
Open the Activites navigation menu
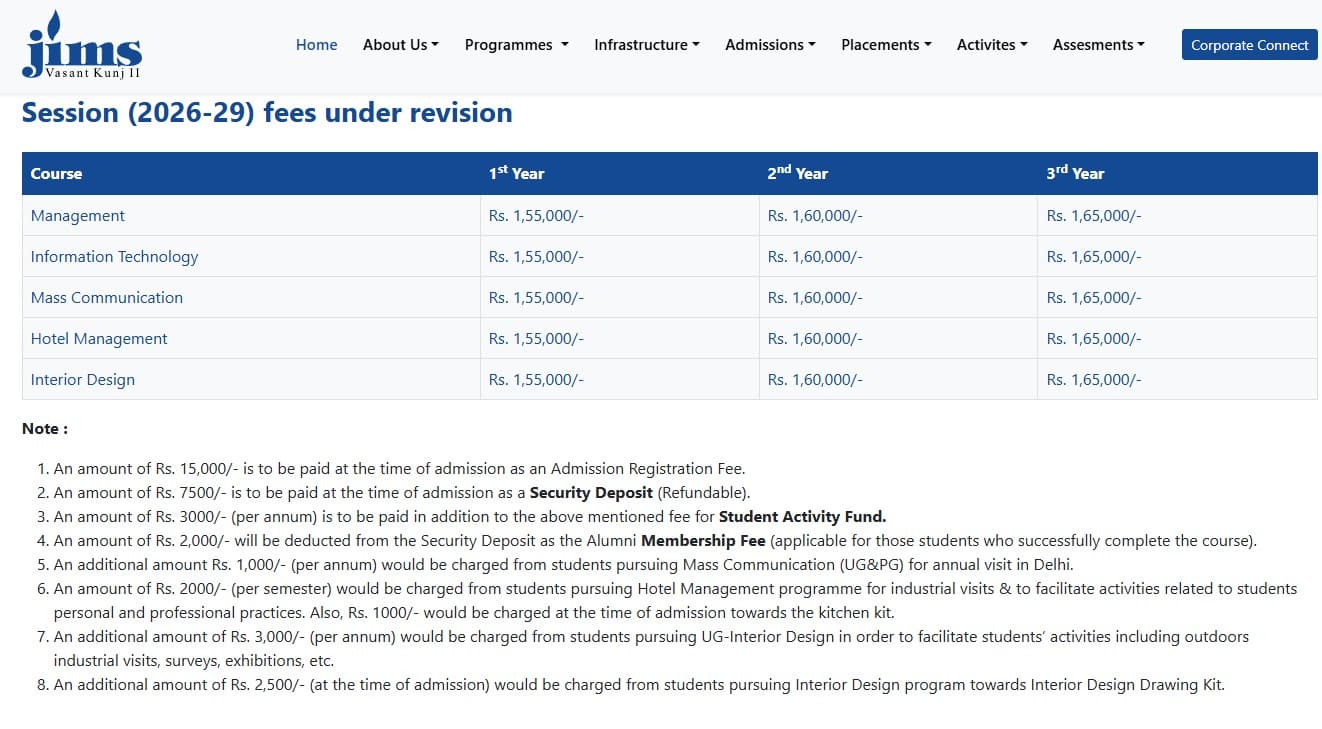point(991,45)
